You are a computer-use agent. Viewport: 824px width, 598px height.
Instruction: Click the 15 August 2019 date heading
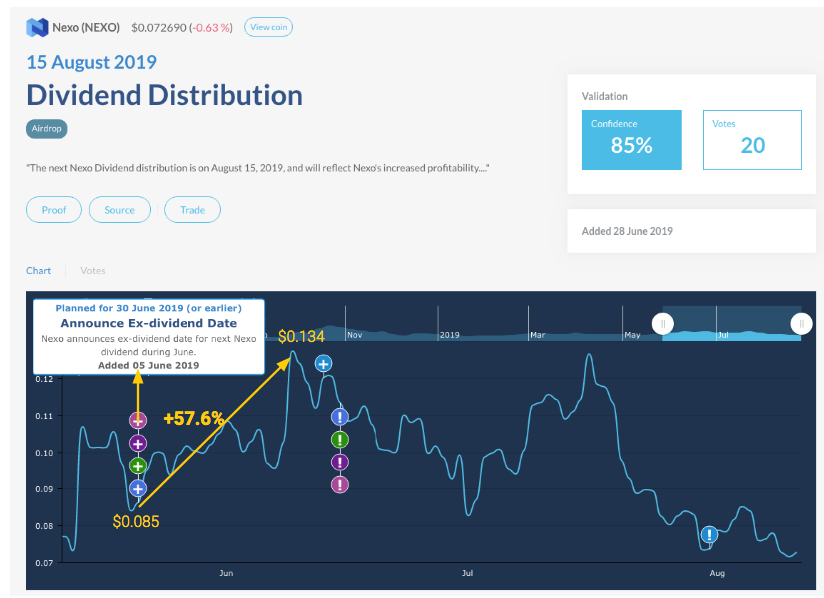point(91,62)
